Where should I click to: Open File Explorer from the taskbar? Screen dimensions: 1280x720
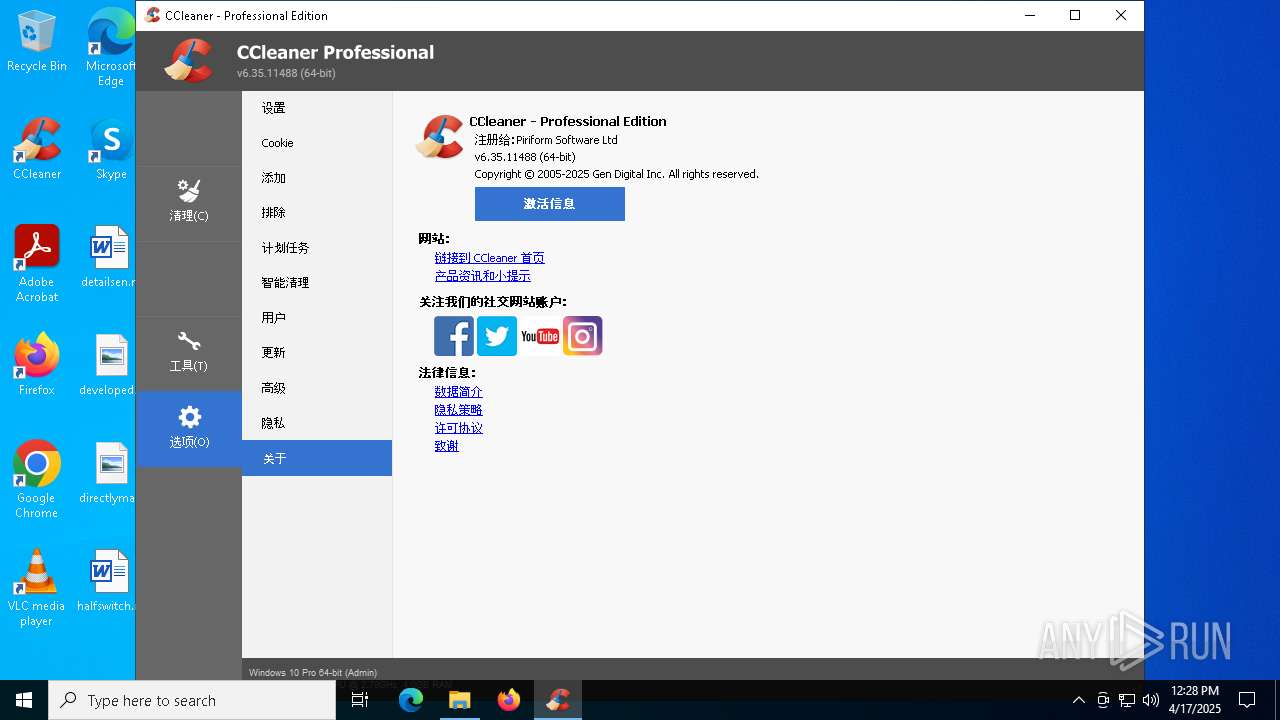coord(460,700)
